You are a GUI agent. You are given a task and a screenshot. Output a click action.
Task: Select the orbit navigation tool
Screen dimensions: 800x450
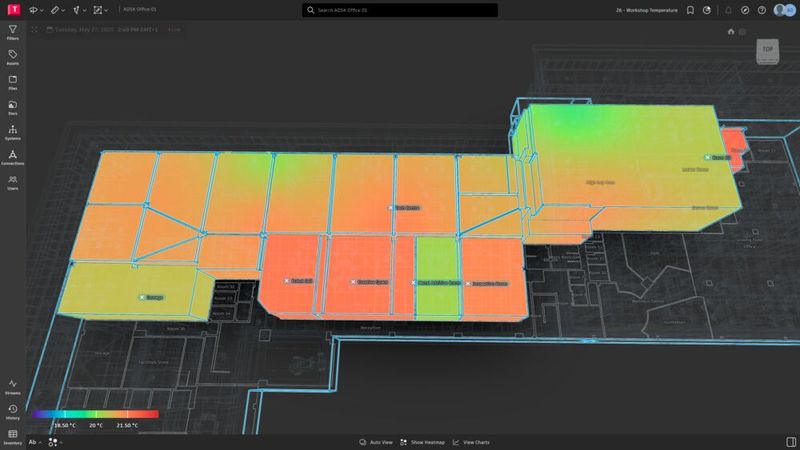(33, 10)
